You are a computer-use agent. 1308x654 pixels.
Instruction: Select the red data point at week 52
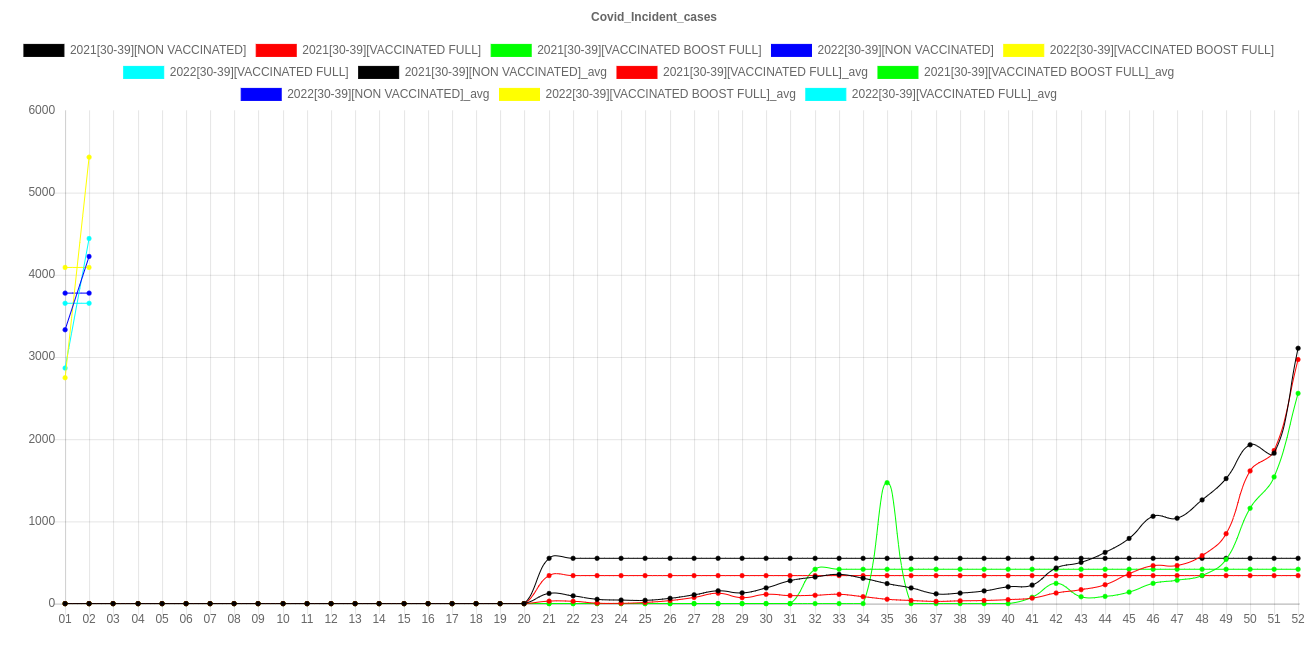[x=1298, y=360]
